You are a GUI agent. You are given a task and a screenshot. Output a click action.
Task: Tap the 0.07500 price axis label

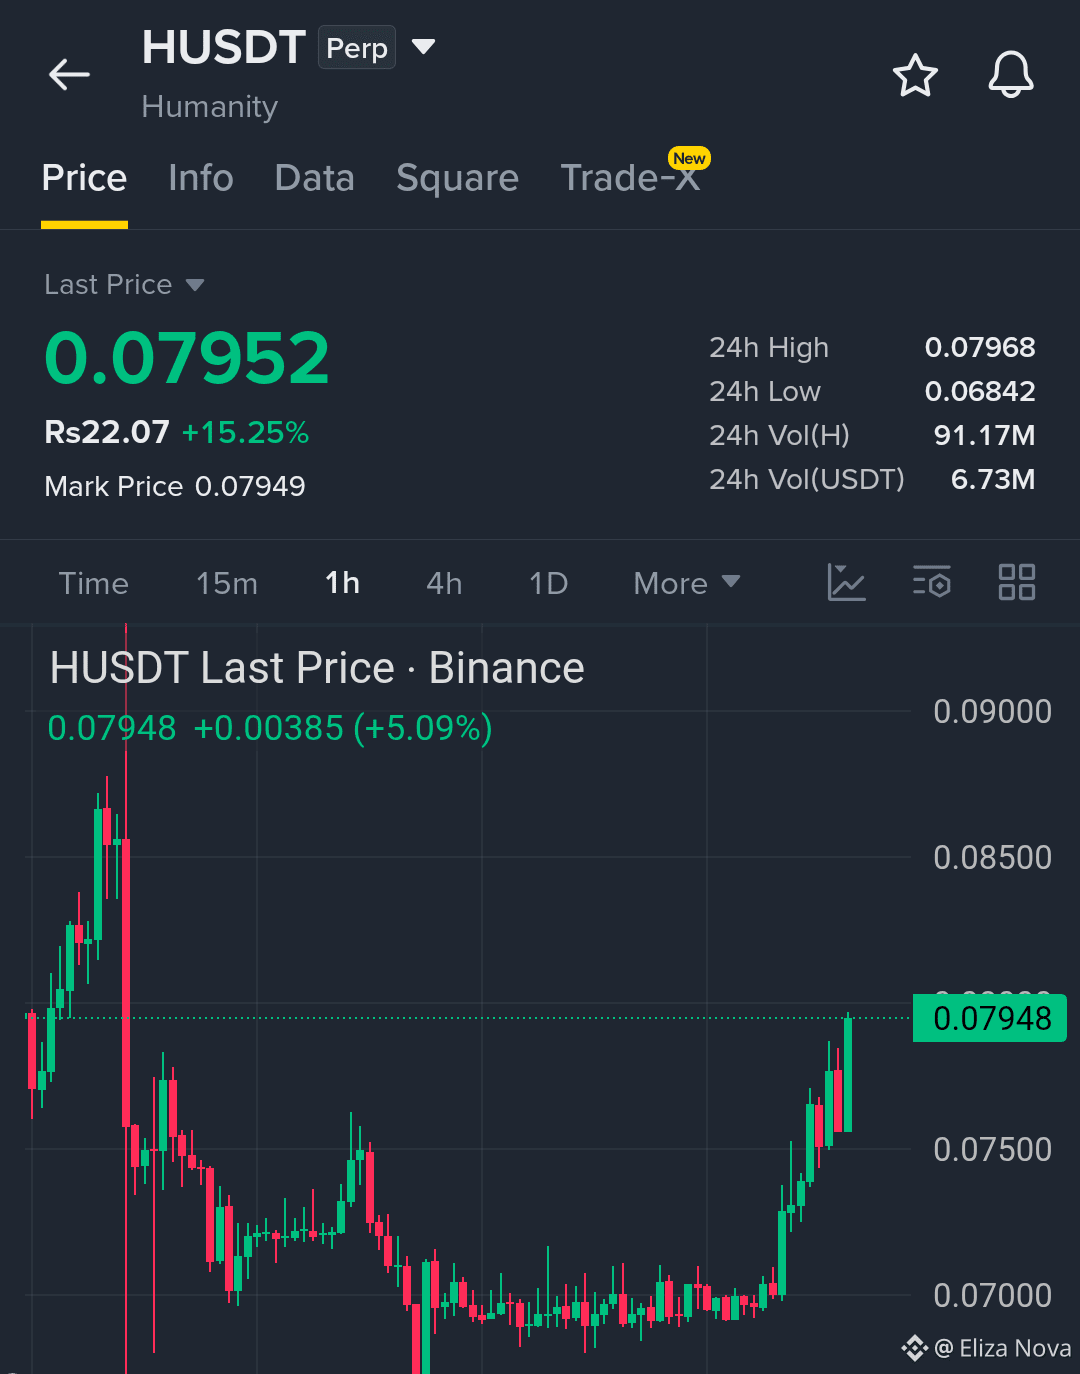[x=992, y=1150]
